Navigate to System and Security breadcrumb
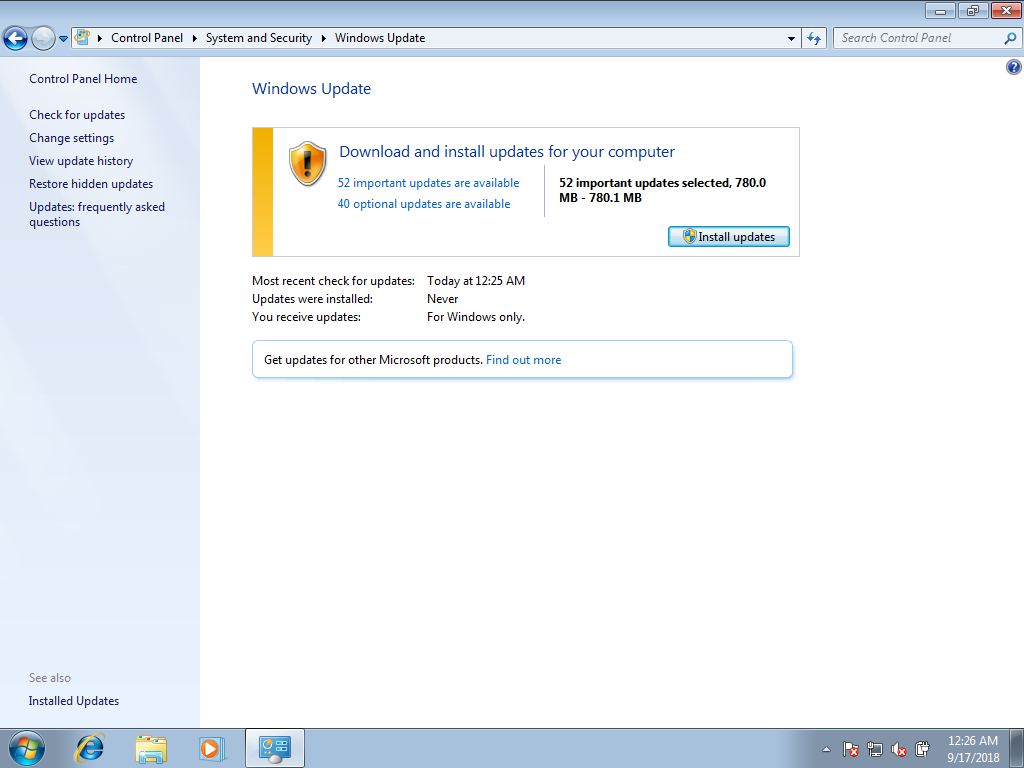 pos(259,38)
